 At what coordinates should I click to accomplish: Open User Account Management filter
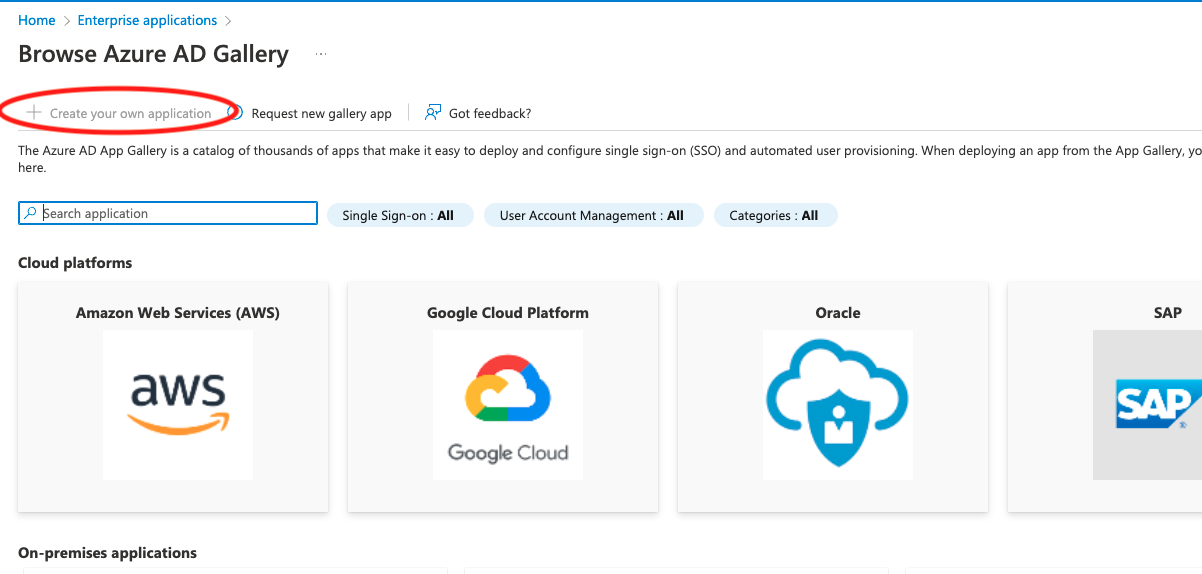point(592,215)
